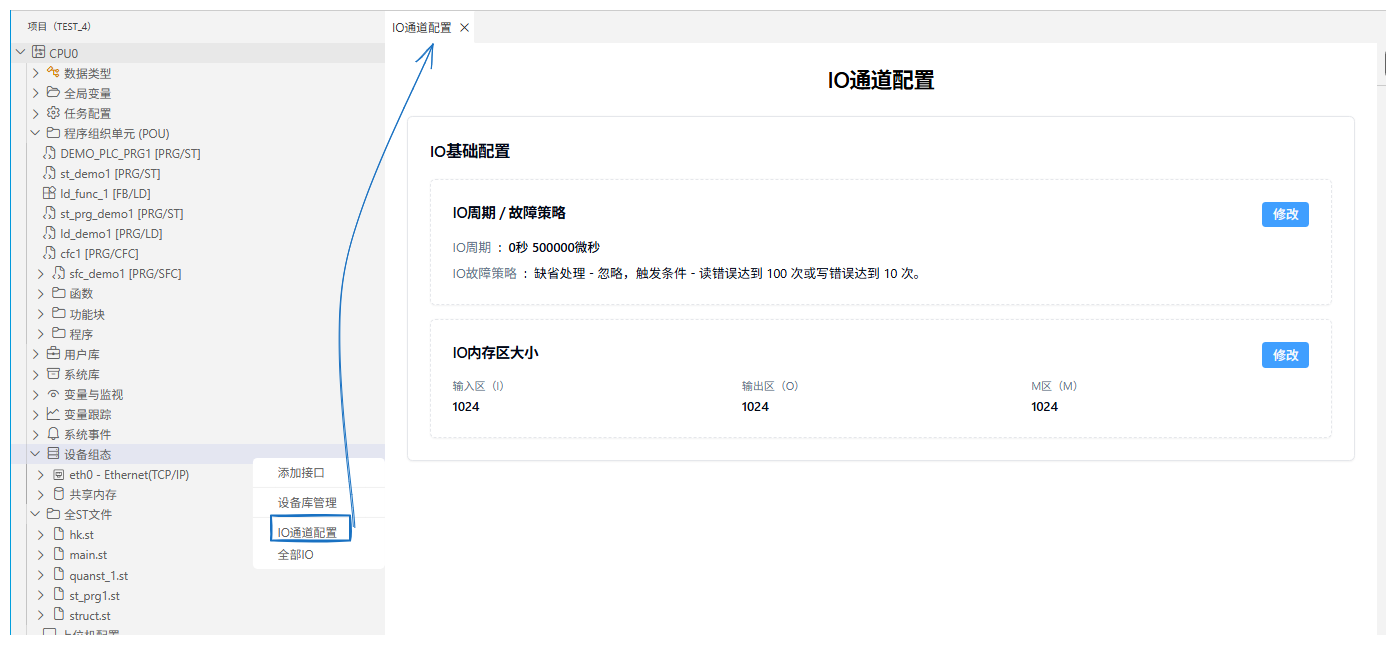This screenshot has height=645, width=1396.
Task: Click the 全局变量 folder icon
Action: [x=53, y=92]
